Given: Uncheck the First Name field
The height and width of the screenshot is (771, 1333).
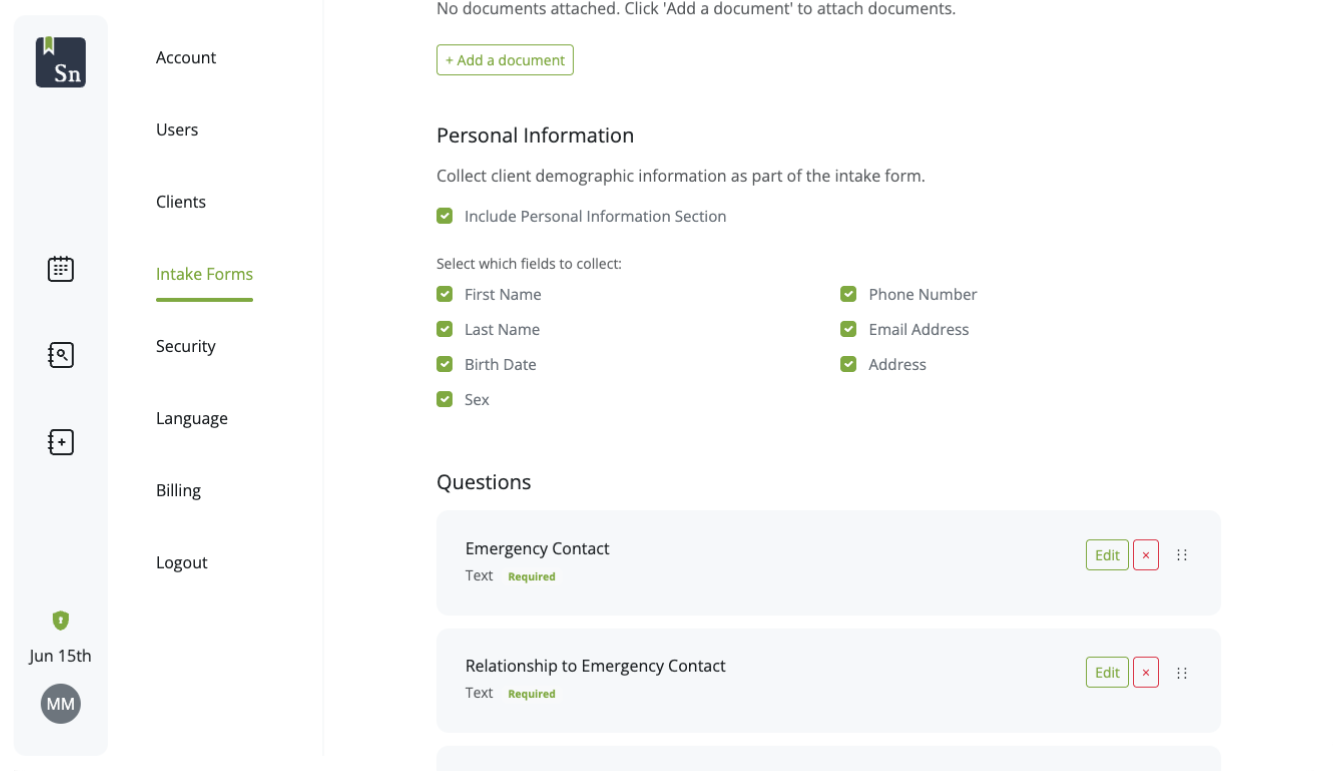Looking at the screenshot, I should pos(445,294).
